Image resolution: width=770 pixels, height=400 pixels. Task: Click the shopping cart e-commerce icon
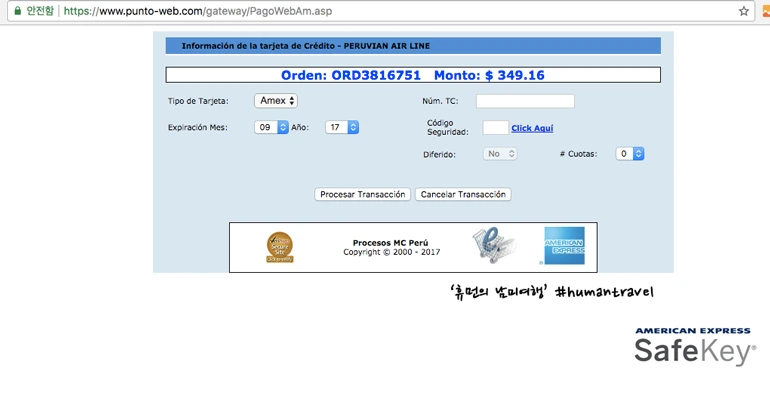(494, 245)
